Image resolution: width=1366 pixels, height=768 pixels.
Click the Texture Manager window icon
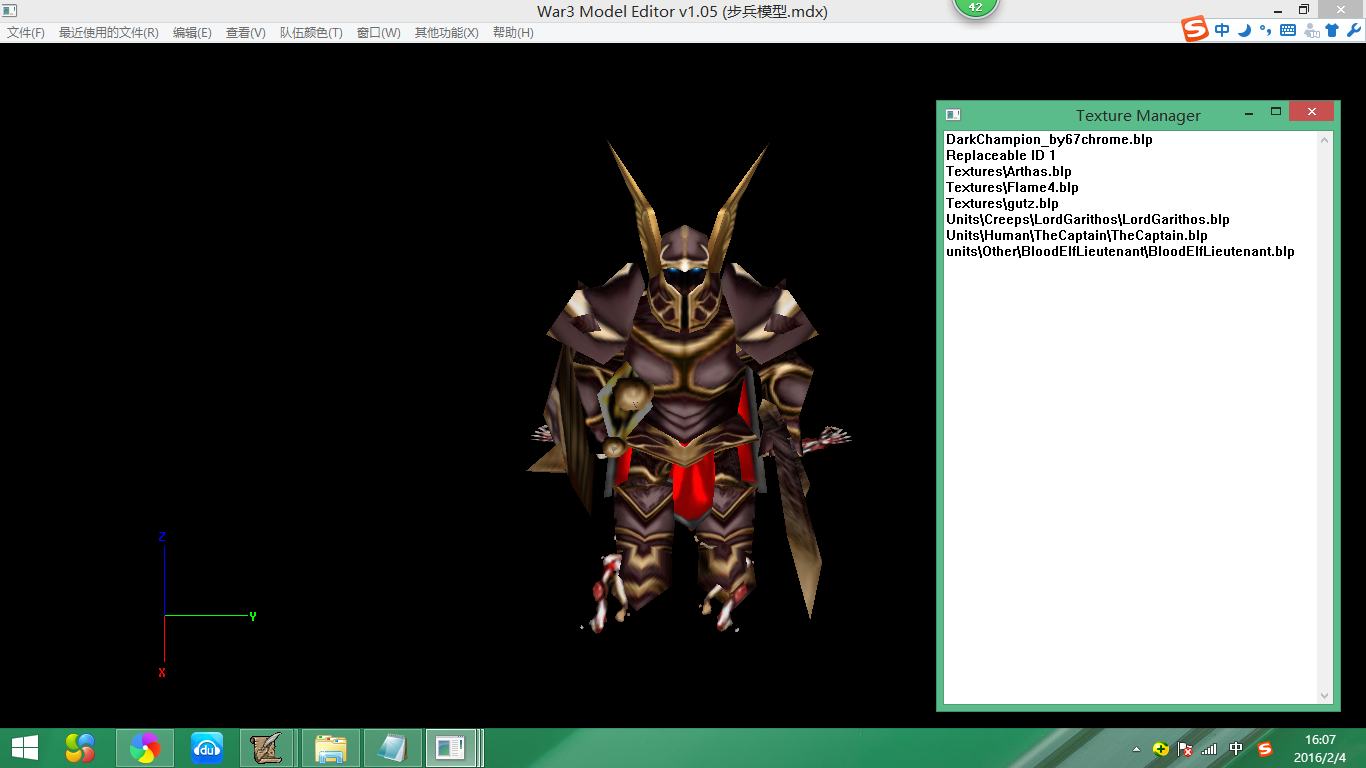pyautogui.click(x=953, y=115)
